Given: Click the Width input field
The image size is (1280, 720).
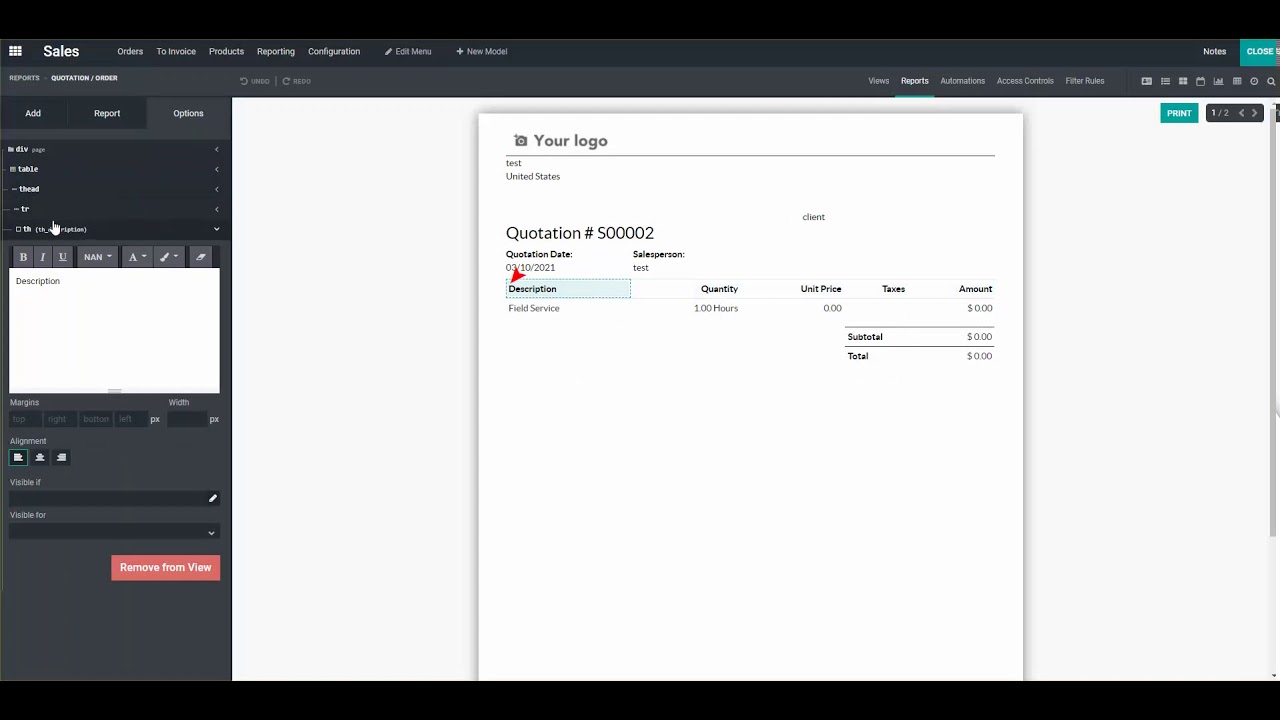Looking at the screenshot, I should tap(187, 419).
